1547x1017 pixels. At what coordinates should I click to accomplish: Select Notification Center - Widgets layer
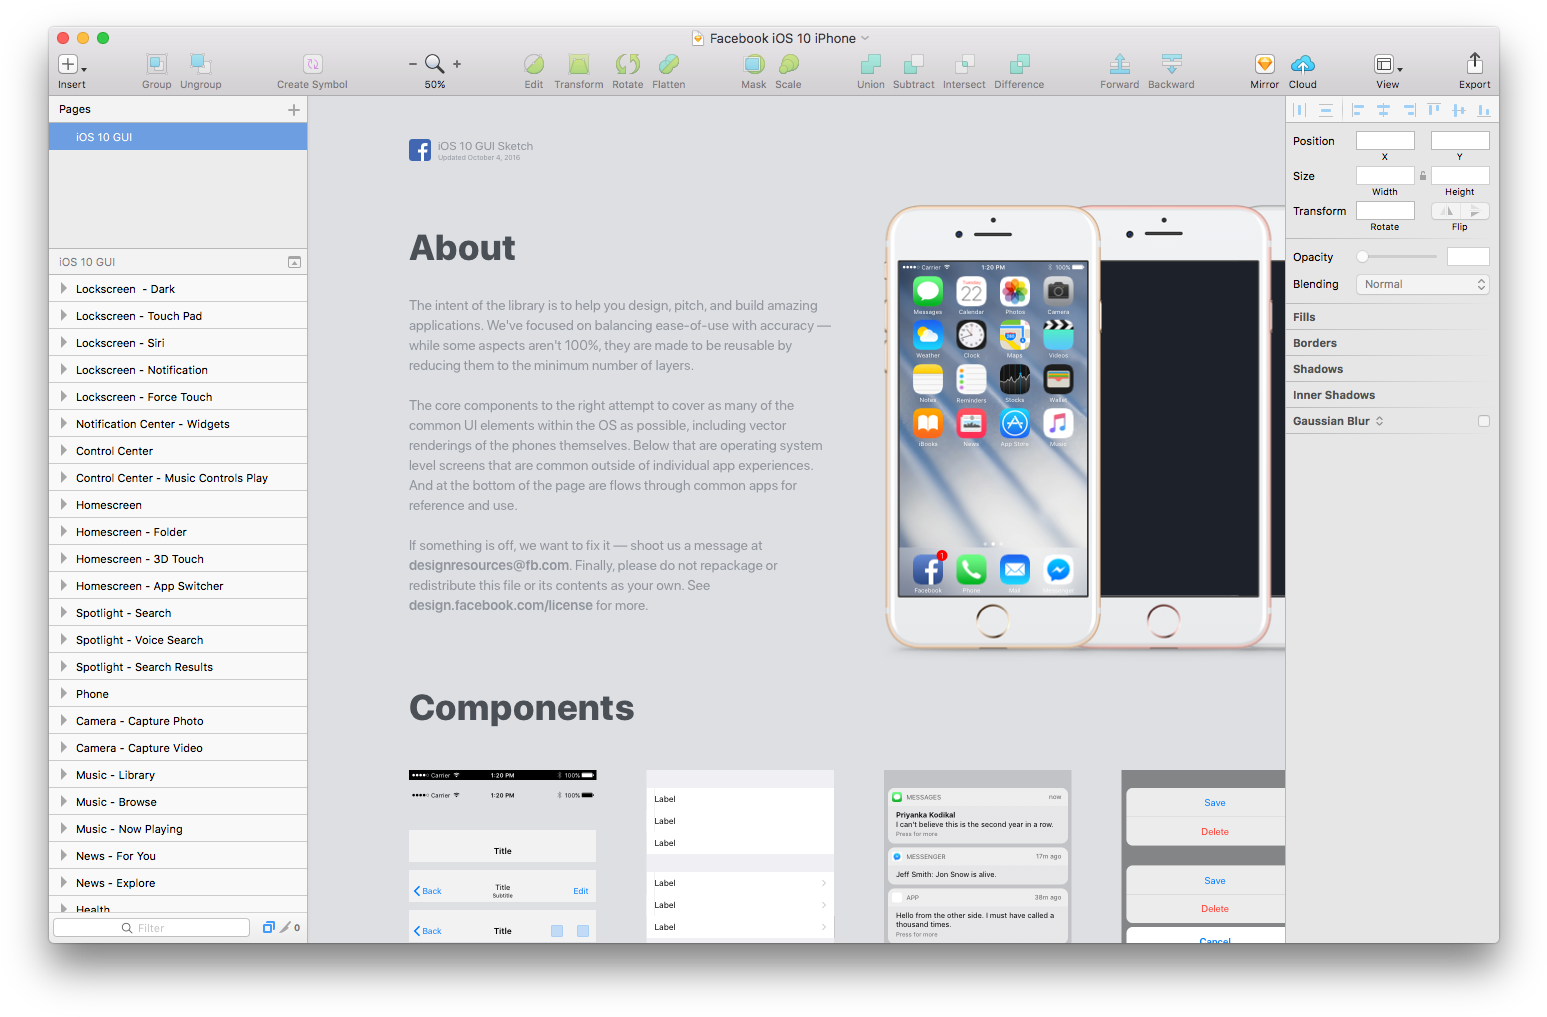(x=178, y=424)
